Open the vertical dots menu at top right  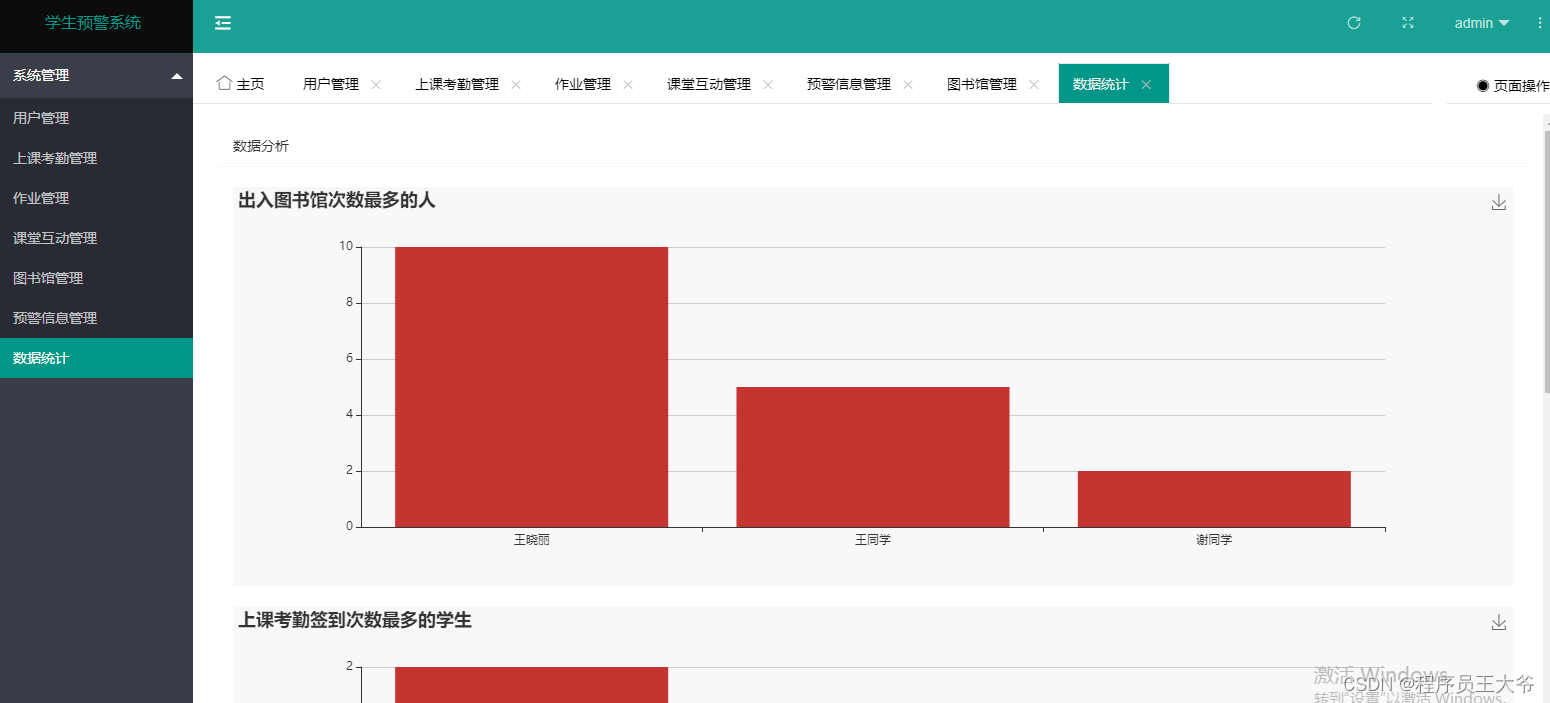1541,22
